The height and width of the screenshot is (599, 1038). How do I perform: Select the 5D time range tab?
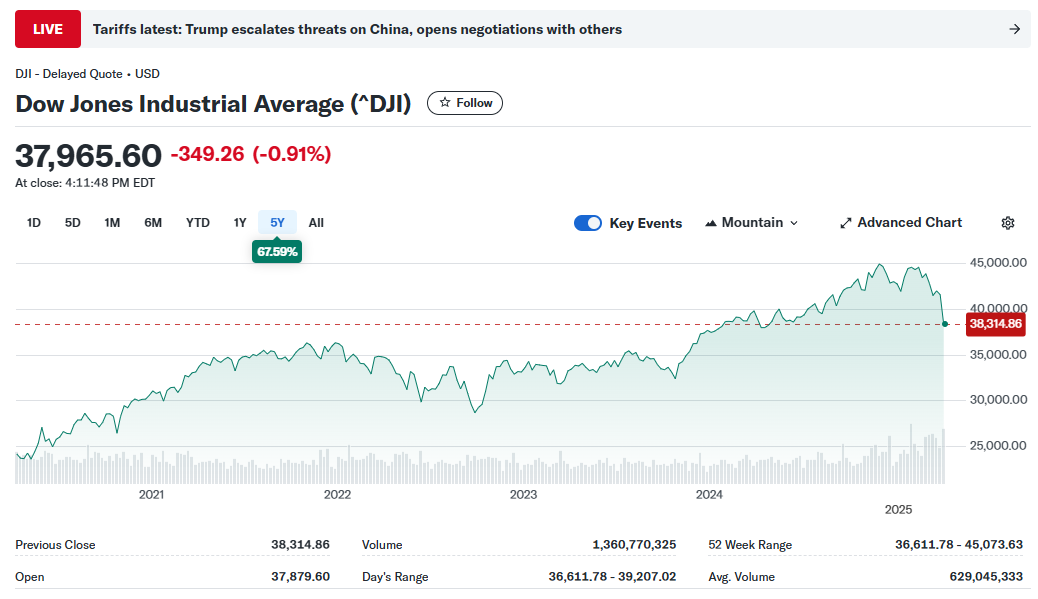(x=73, y=223)
